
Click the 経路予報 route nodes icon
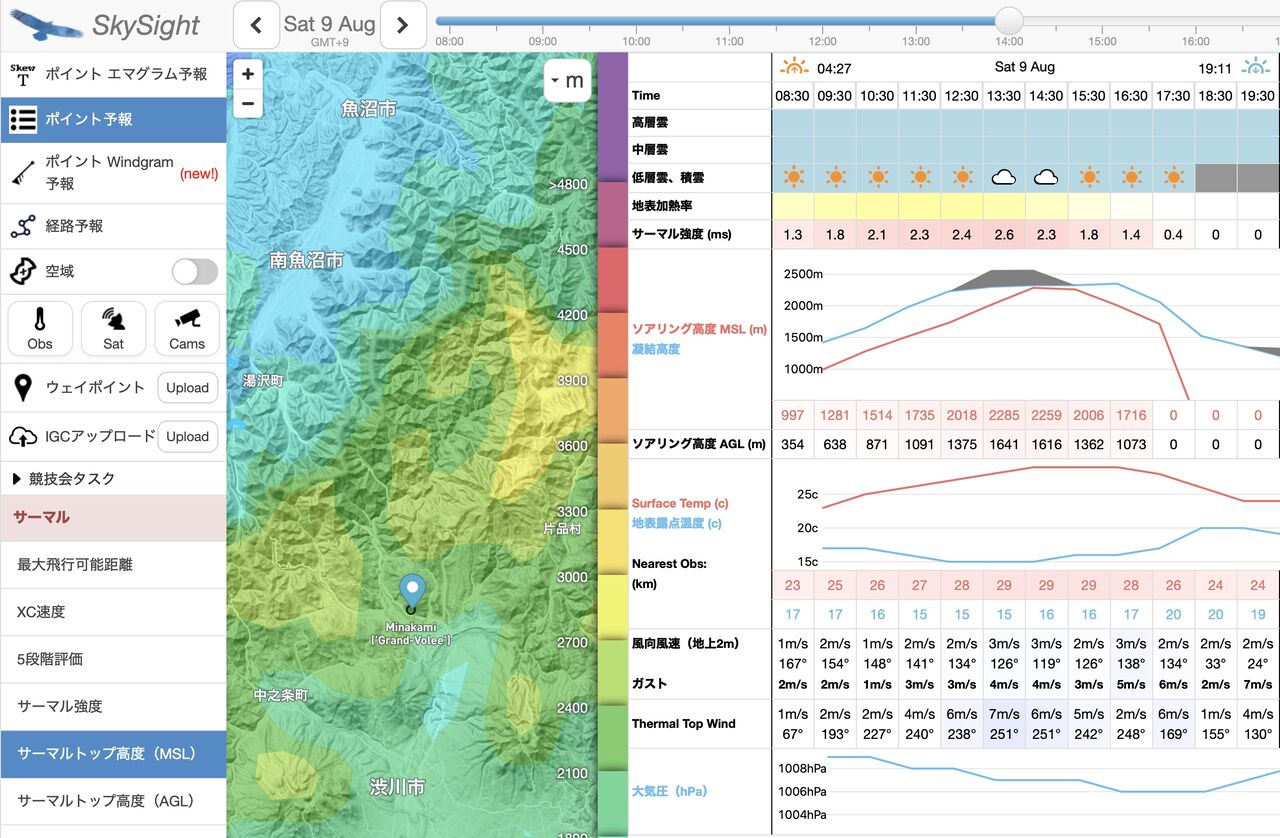click(x=23, y=227)
